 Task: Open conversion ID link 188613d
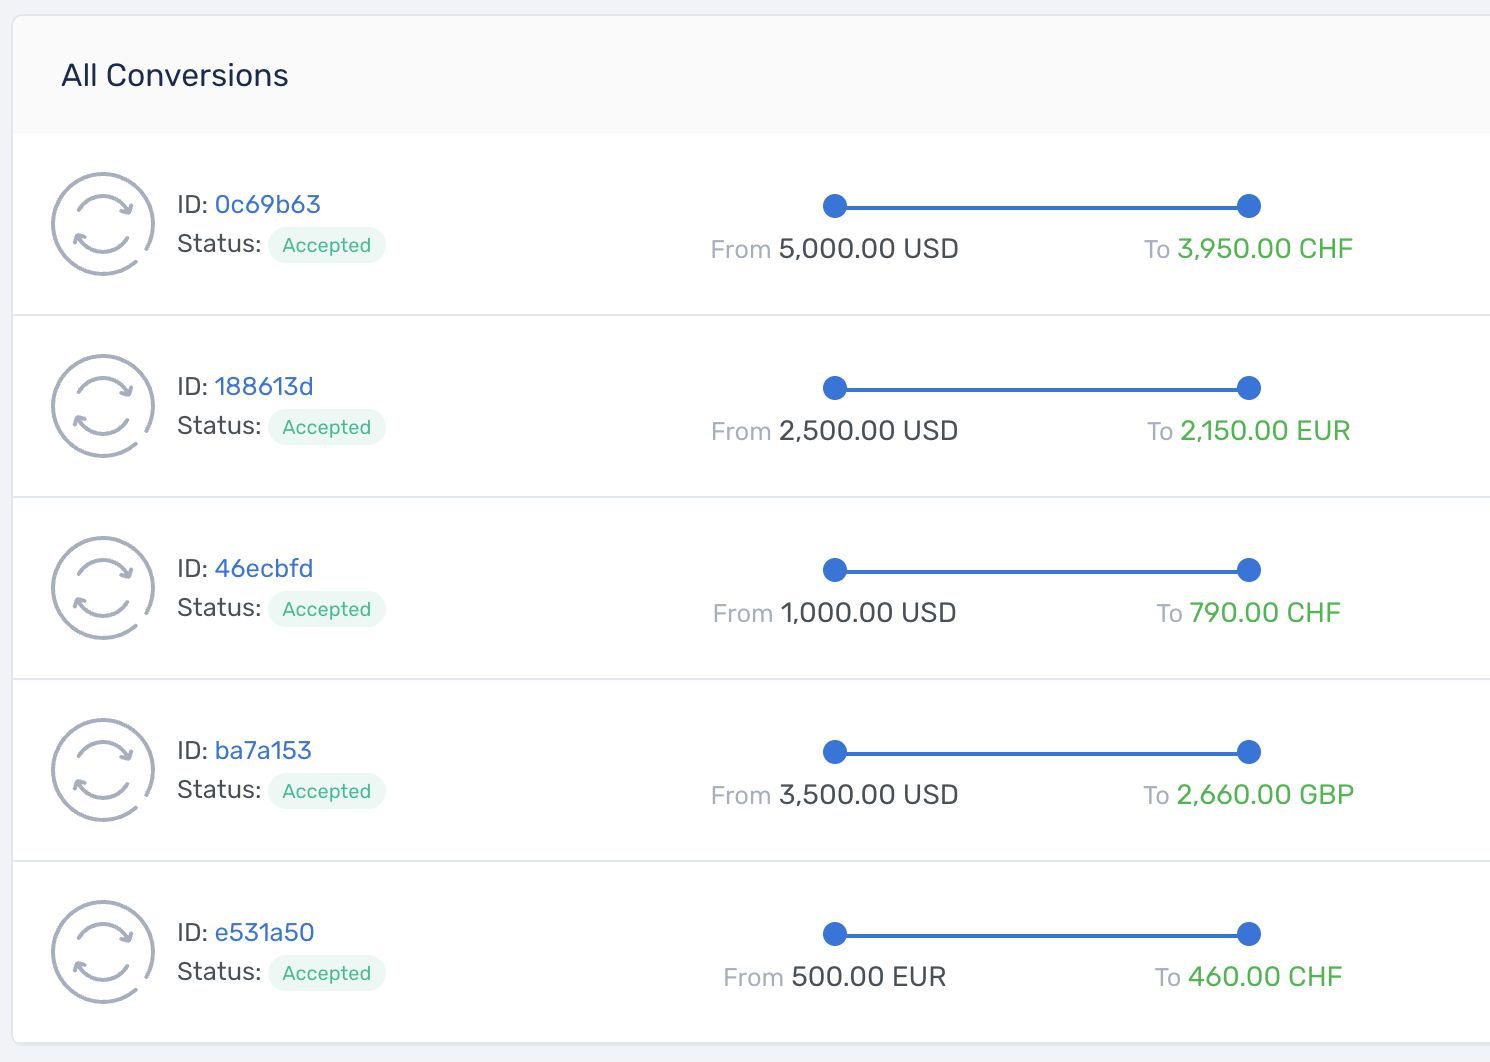[x=264, y=386]
